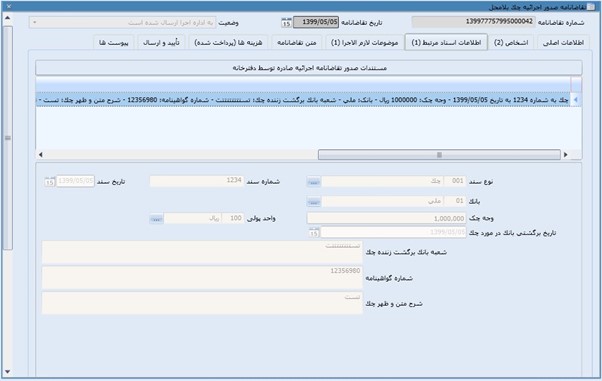The height and width of the screenshot is (381, 602).
Task: Click the واحد پولی name field showing ریال
Action: (x=192, y=218)
